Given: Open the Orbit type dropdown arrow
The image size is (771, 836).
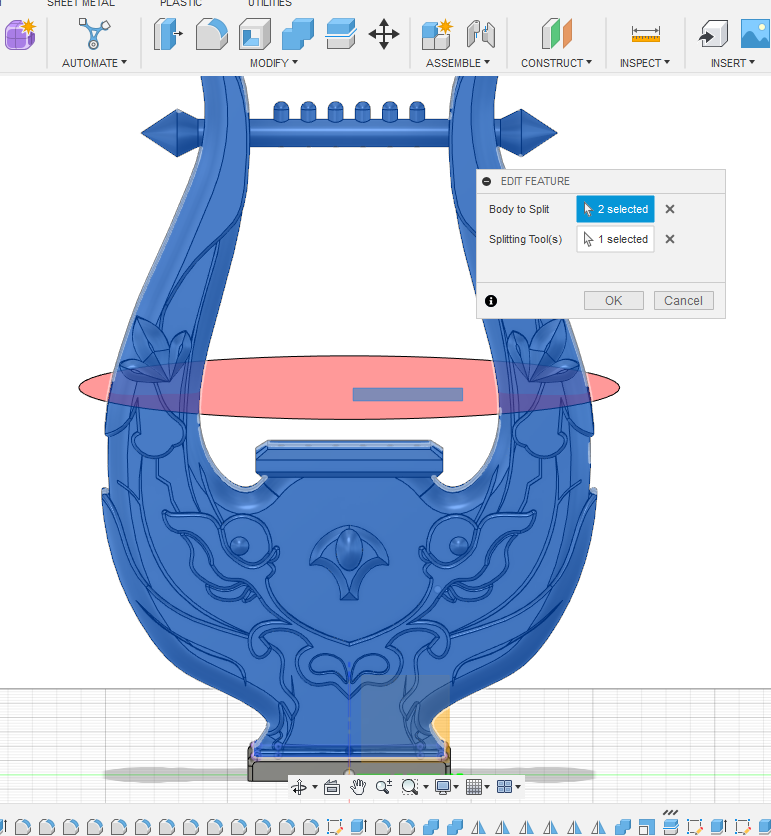Looking at the screenshot, I should pos(315,787).
